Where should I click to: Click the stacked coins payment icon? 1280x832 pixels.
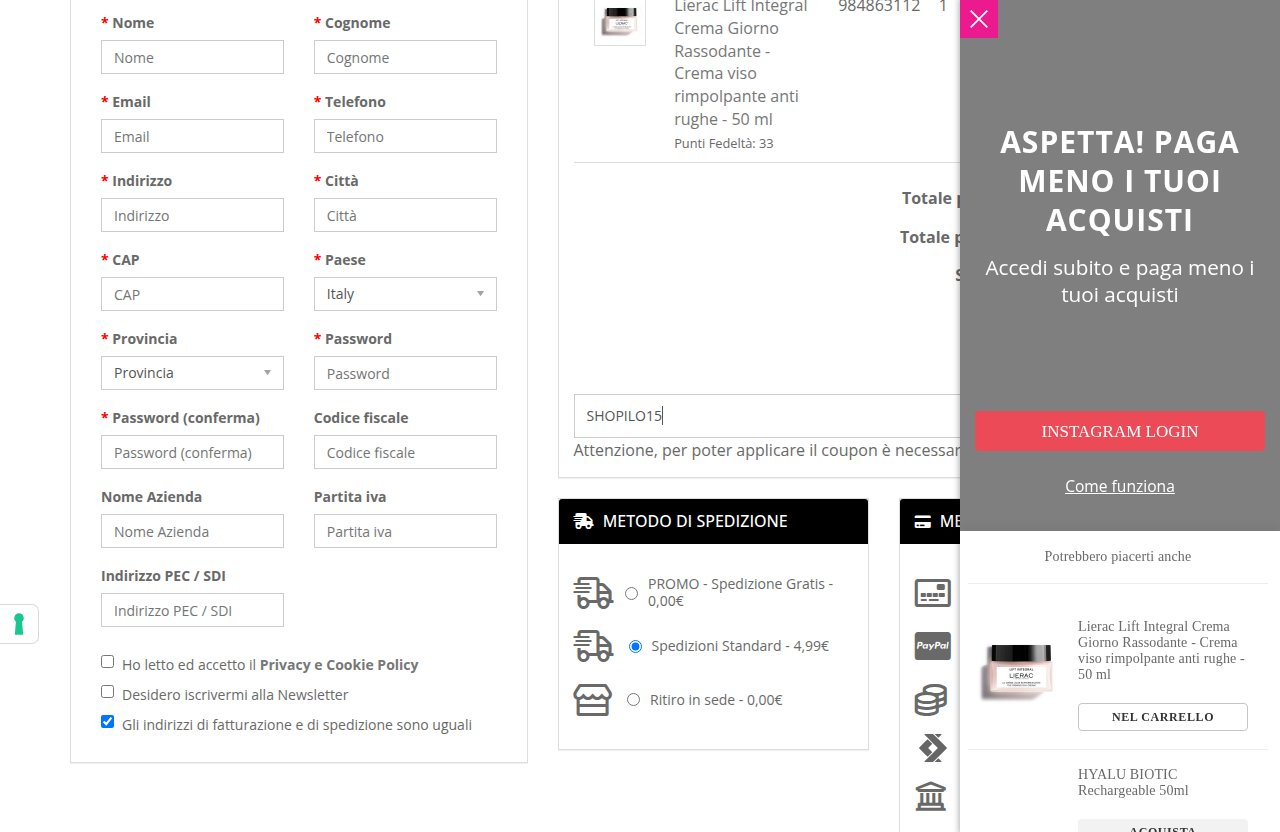tap(931, 700)
